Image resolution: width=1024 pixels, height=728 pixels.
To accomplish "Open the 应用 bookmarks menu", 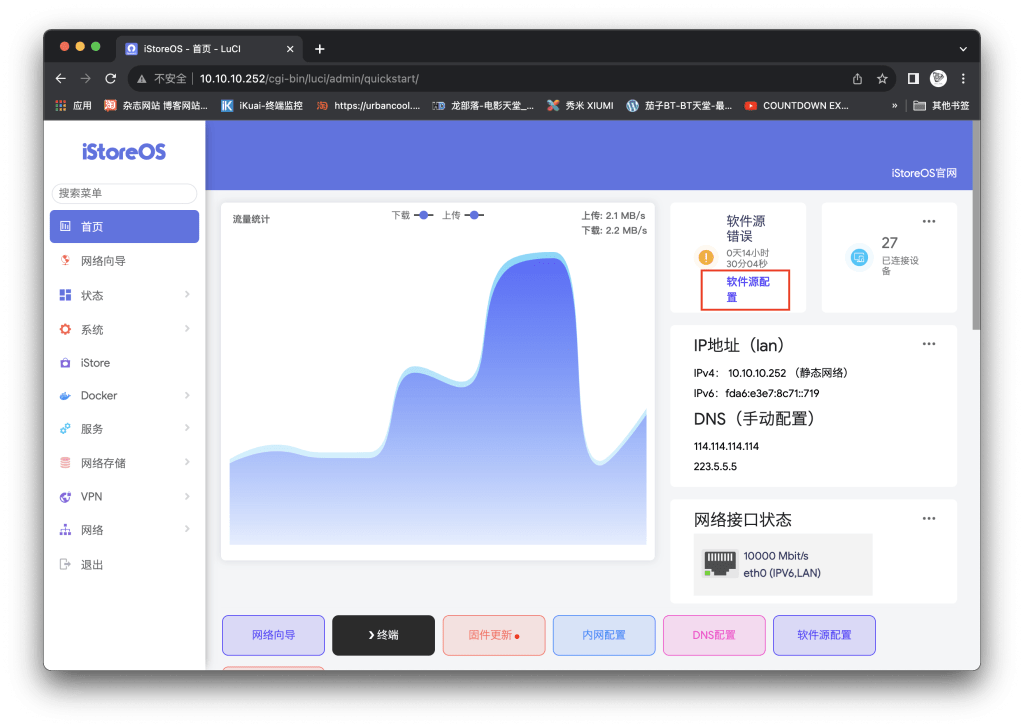I will click(x=70, y=105).
